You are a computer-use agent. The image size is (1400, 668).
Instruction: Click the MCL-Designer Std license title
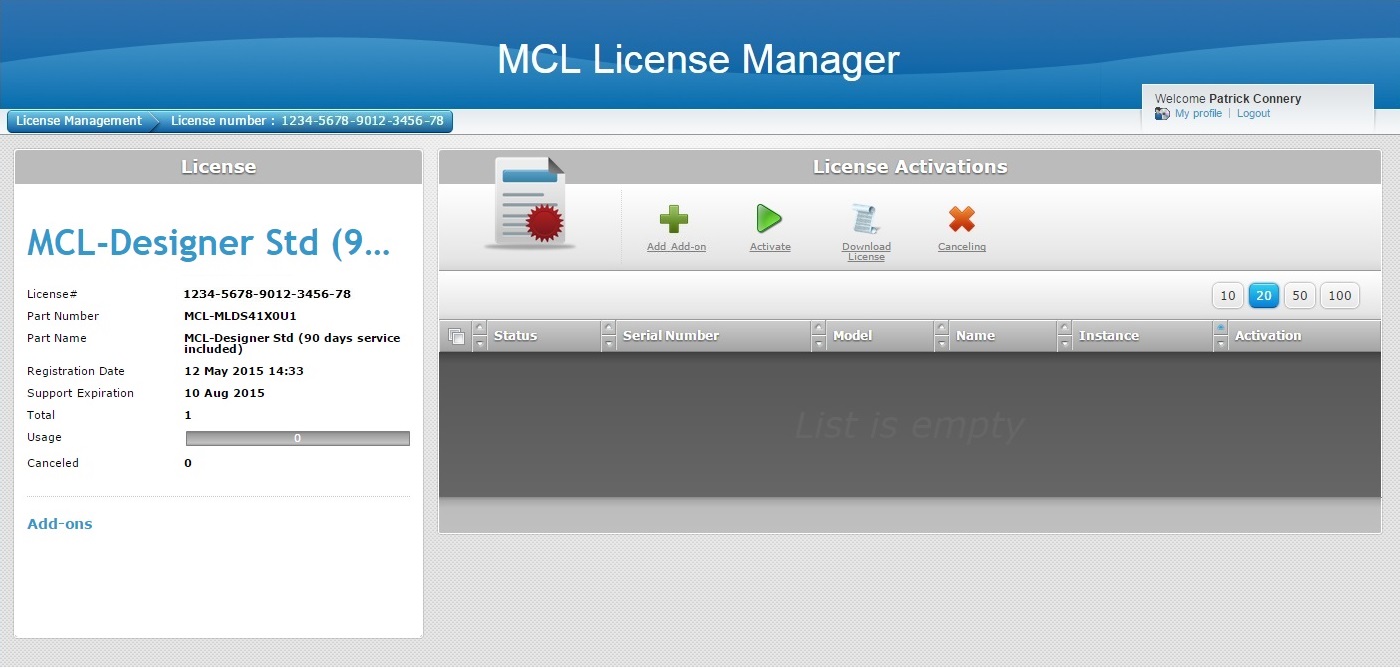(209, 243)
